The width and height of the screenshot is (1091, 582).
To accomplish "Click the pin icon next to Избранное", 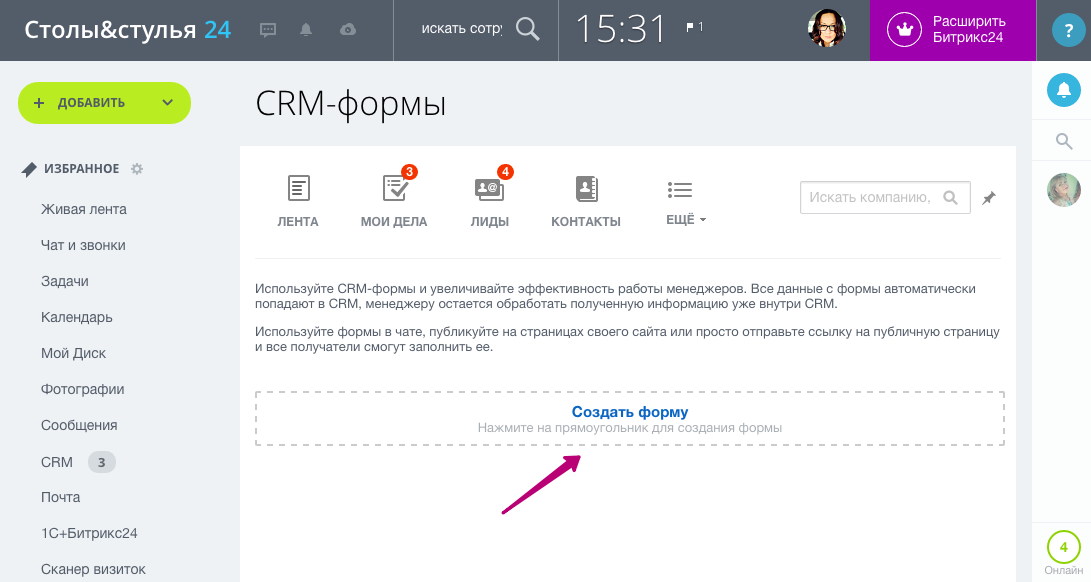I will tap(29, 169).
